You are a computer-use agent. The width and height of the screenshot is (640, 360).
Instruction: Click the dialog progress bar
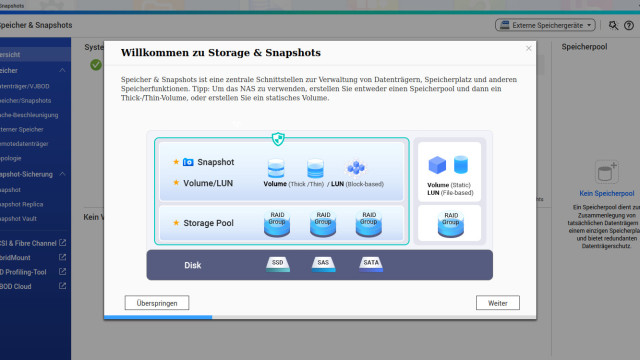click(320, 317)
